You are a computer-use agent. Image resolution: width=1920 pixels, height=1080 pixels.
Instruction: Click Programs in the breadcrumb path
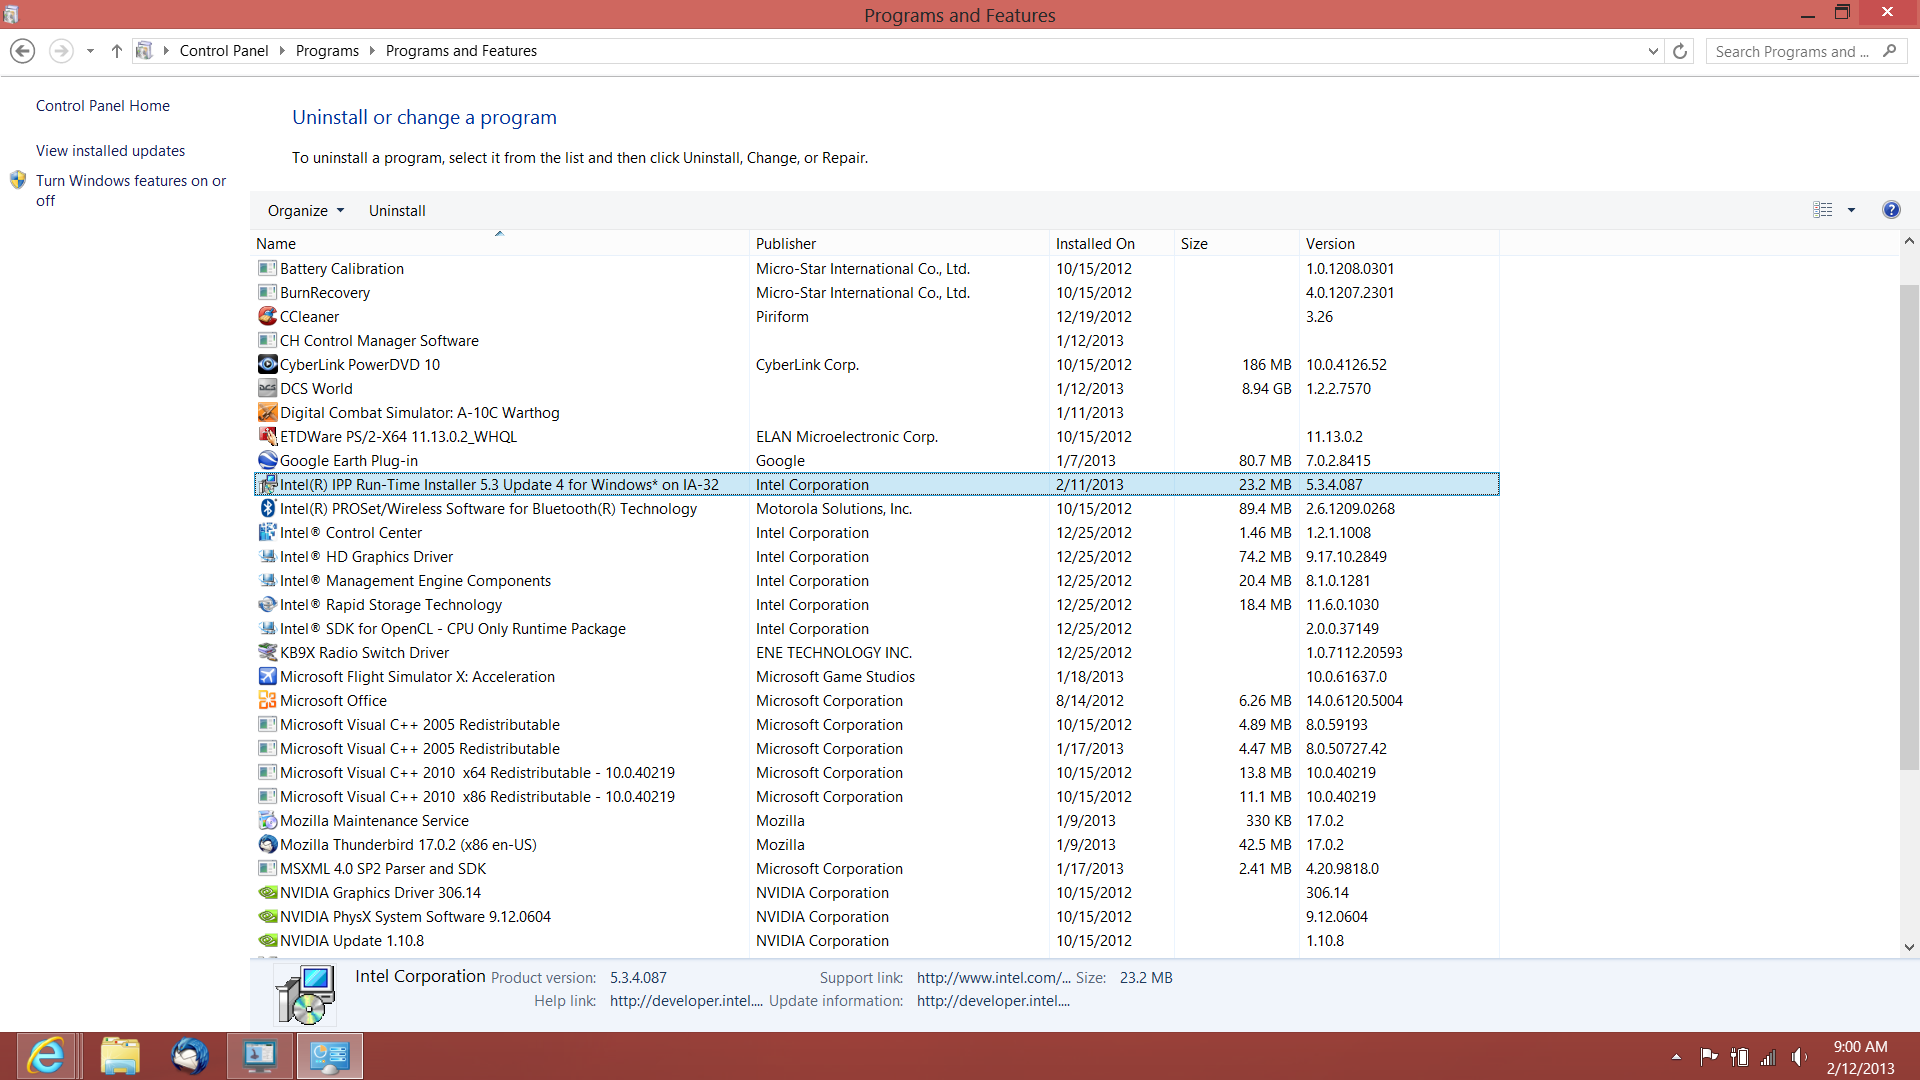[x=327, y=51]
